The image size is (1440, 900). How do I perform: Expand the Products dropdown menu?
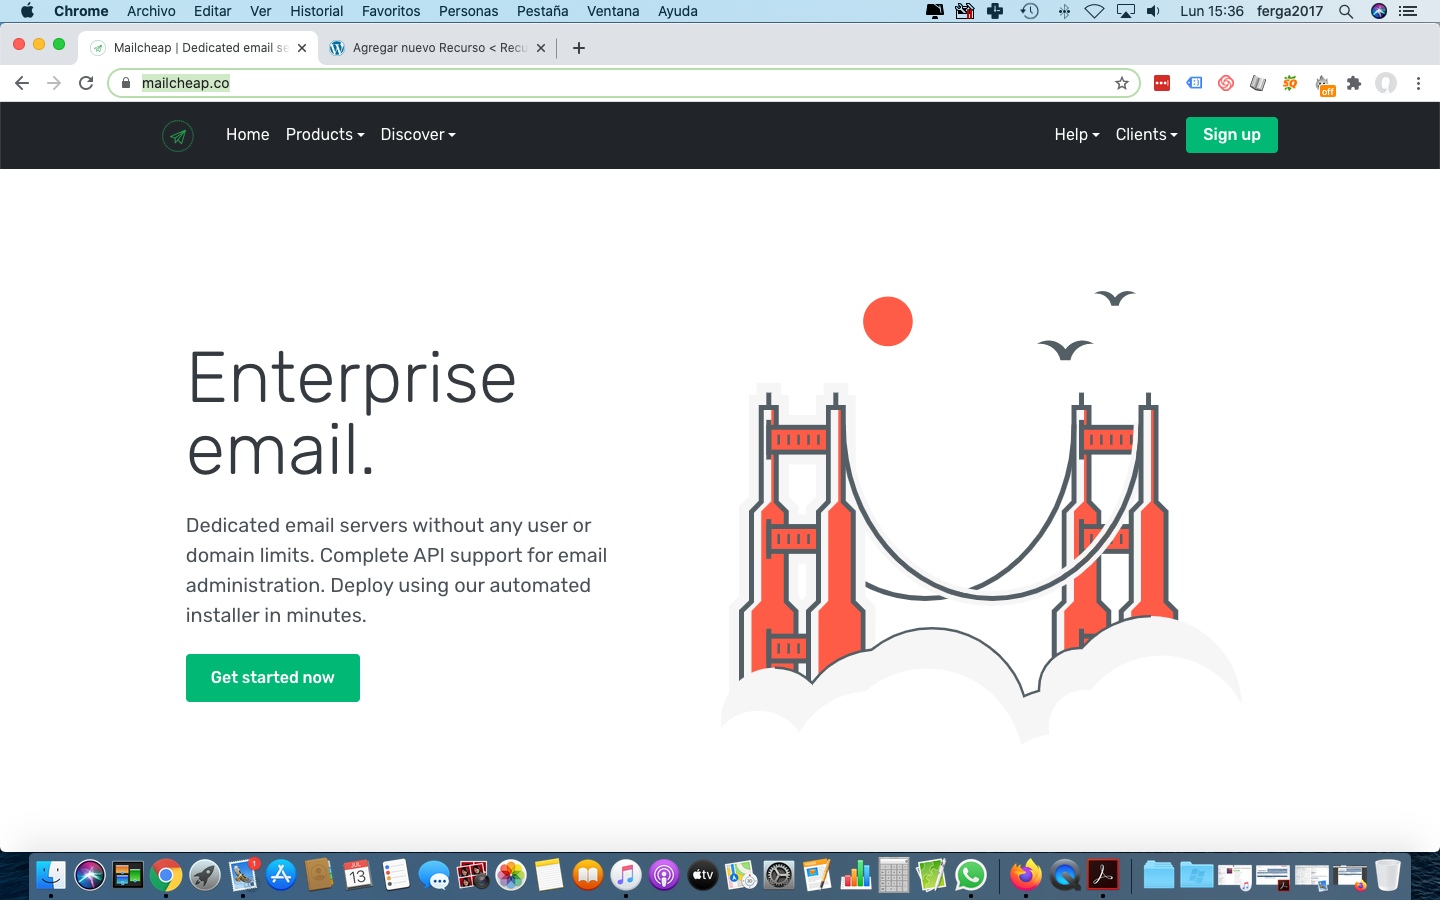pos(325,134)
